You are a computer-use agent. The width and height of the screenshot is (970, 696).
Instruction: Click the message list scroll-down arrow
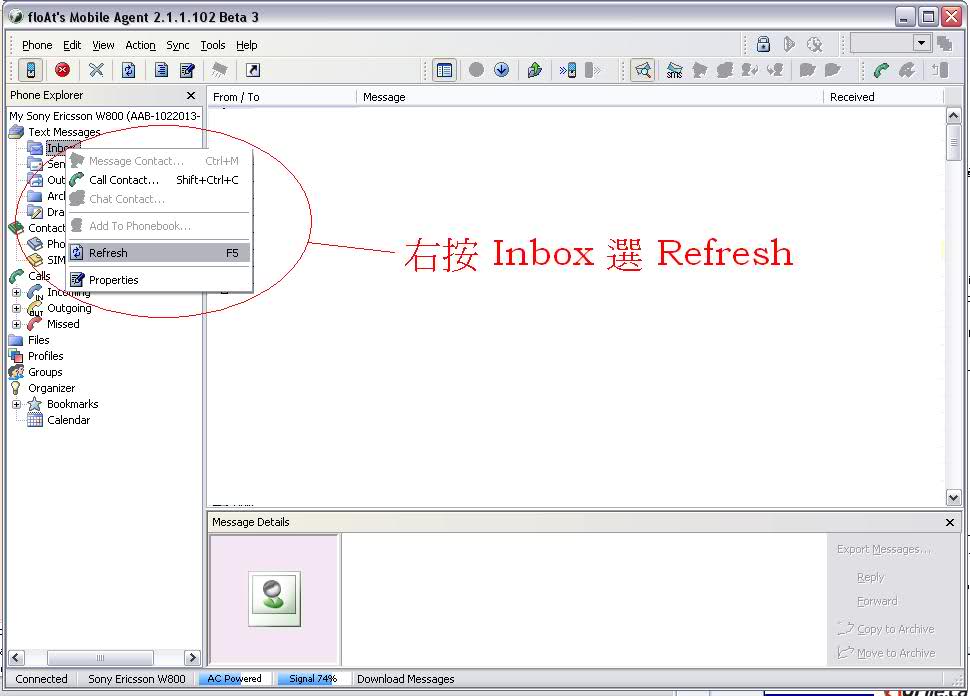953,497
